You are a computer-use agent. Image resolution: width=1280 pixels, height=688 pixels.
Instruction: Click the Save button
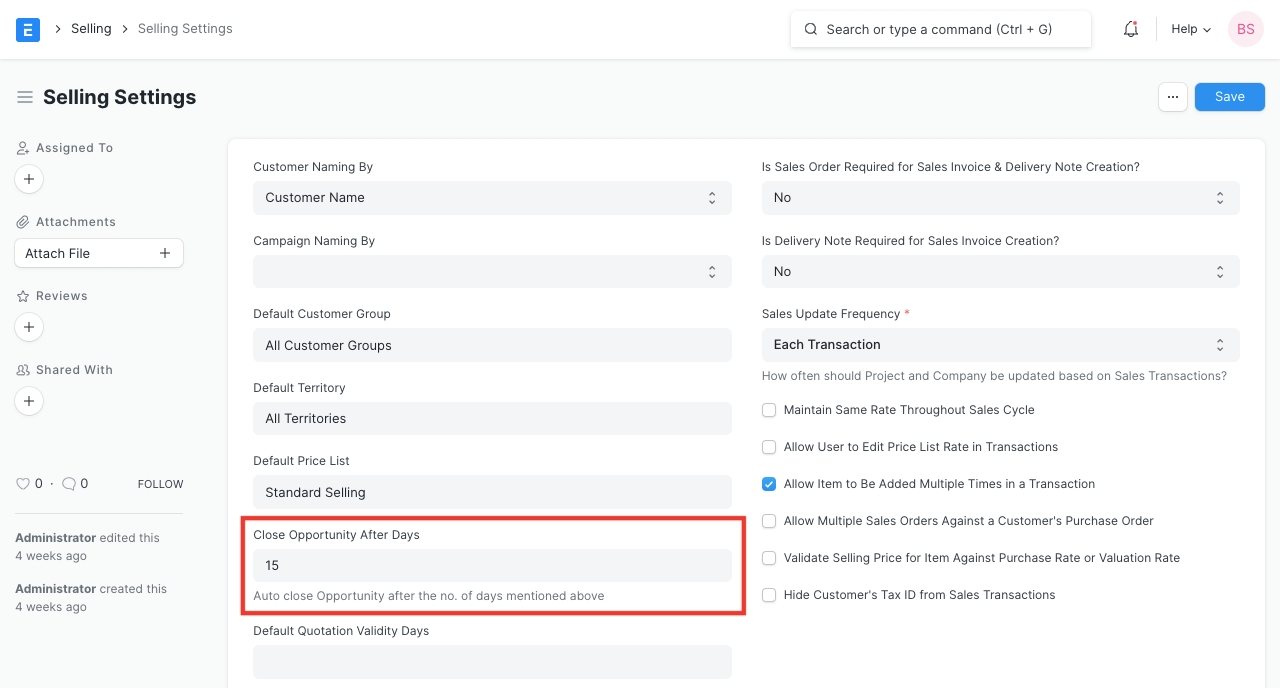pyautogui.click(x=1229, y=97)
